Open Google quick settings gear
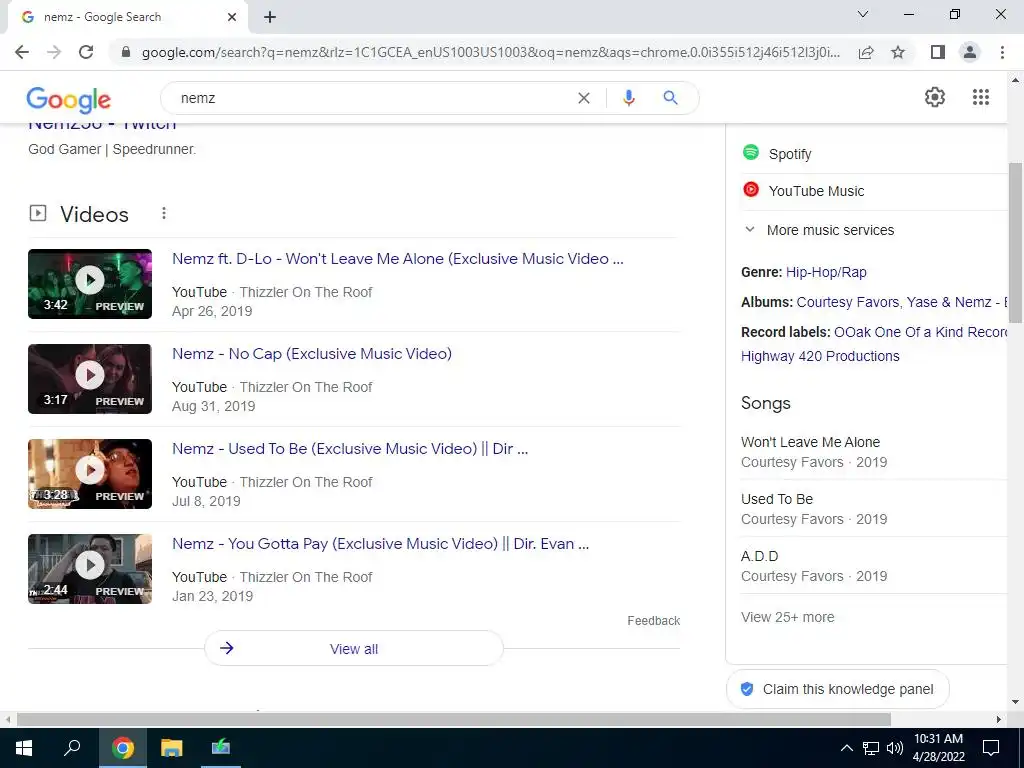Viewport: 1024px width, 768px height. pos(935,97)
